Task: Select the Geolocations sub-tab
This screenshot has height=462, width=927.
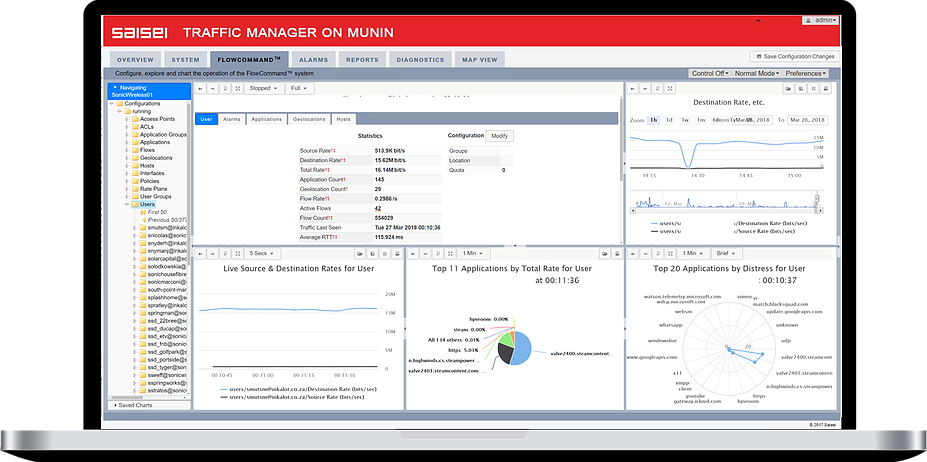Action: point(309,119)
